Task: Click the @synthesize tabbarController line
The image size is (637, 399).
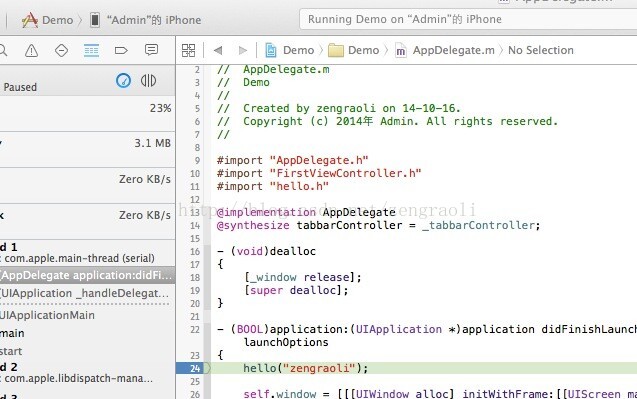Action: coord(378,225)
